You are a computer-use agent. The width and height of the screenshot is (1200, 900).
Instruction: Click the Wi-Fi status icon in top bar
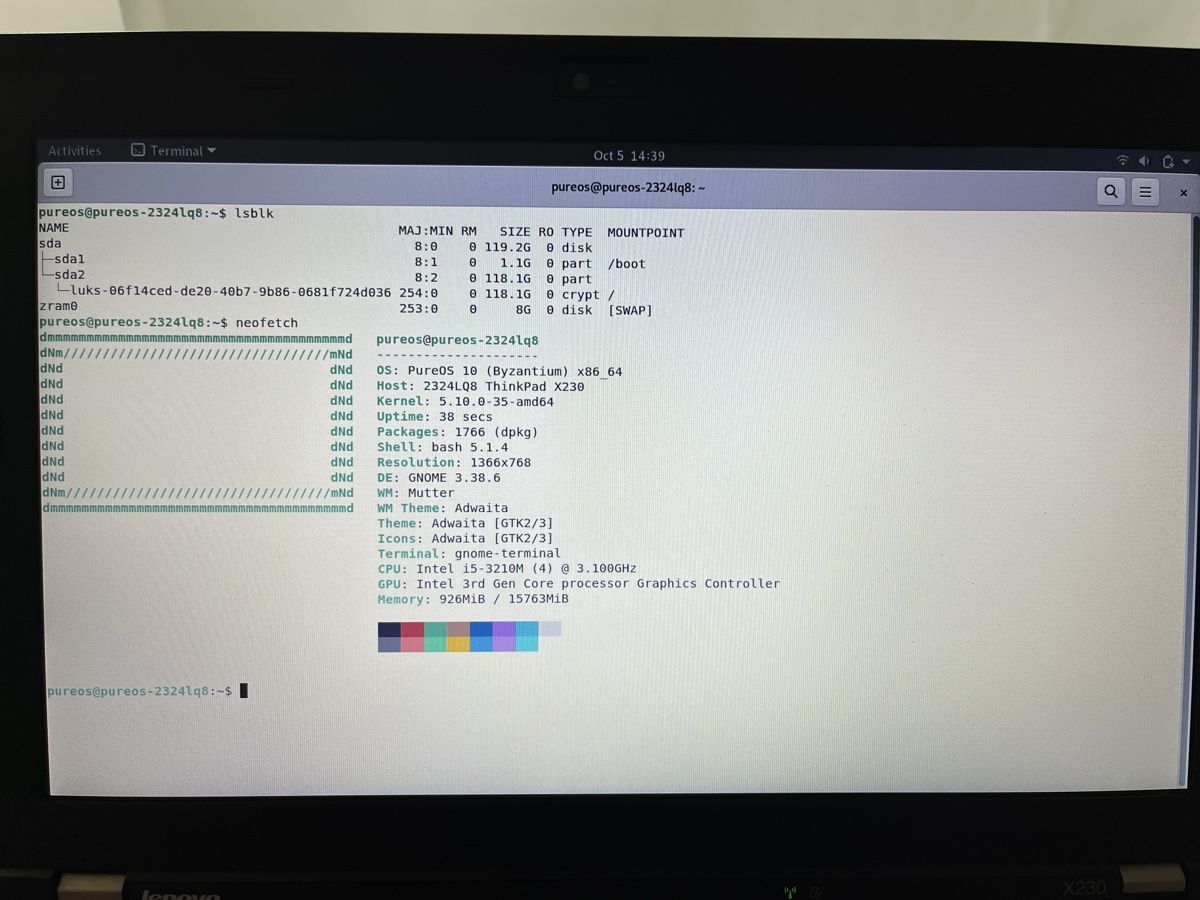[x=1122, y=161]
